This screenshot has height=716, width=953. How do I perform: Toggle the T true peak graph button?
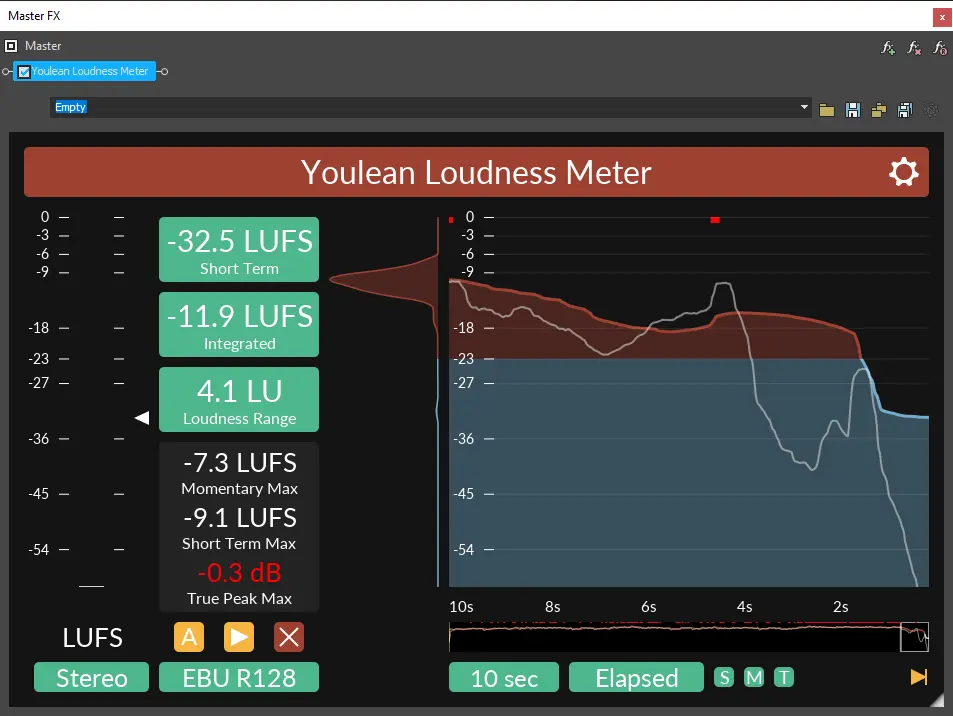point(784,677)
